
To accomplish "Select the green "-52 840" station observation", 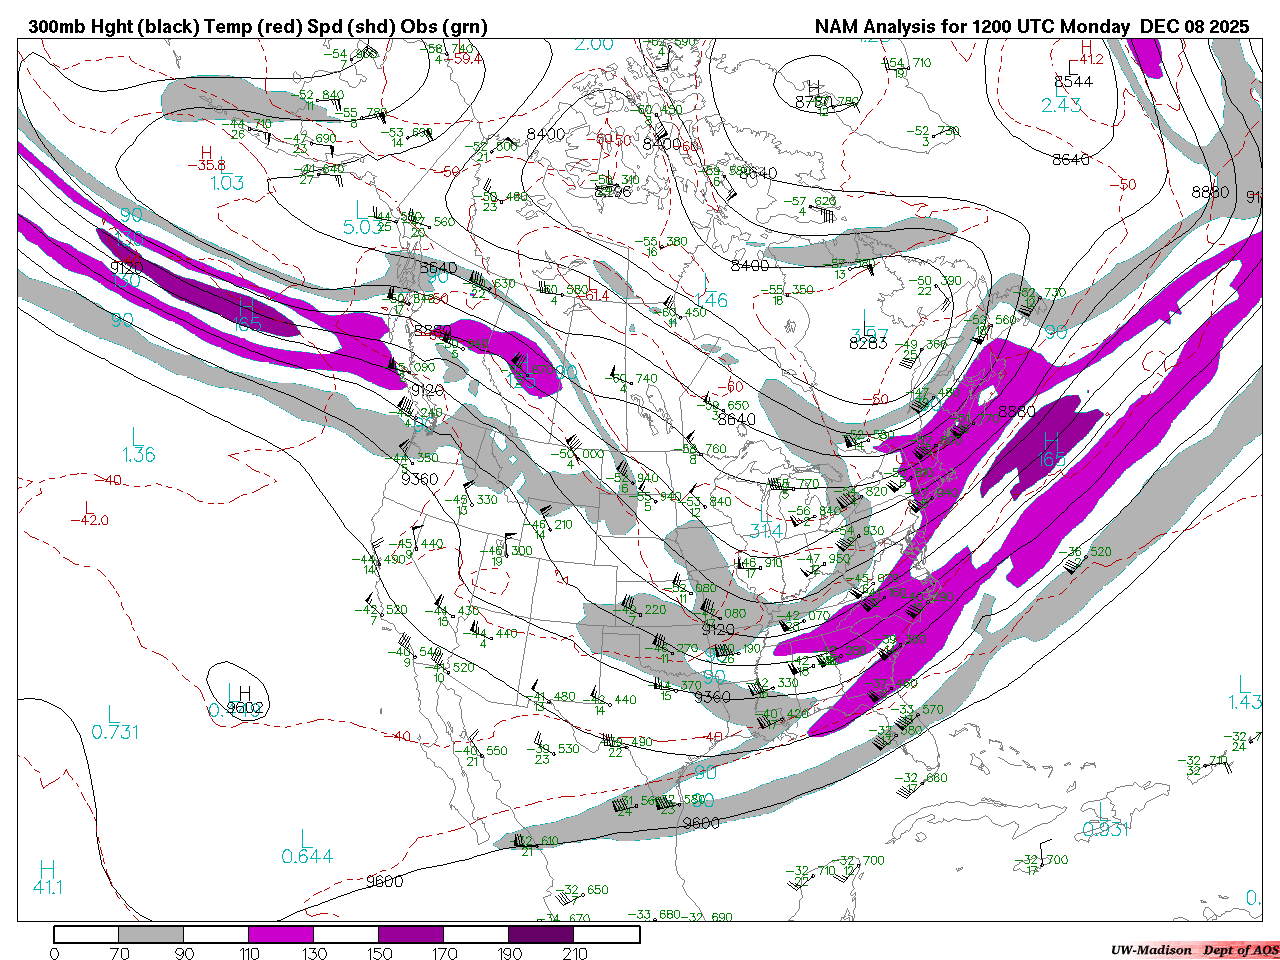I will (x=320, y=95).
